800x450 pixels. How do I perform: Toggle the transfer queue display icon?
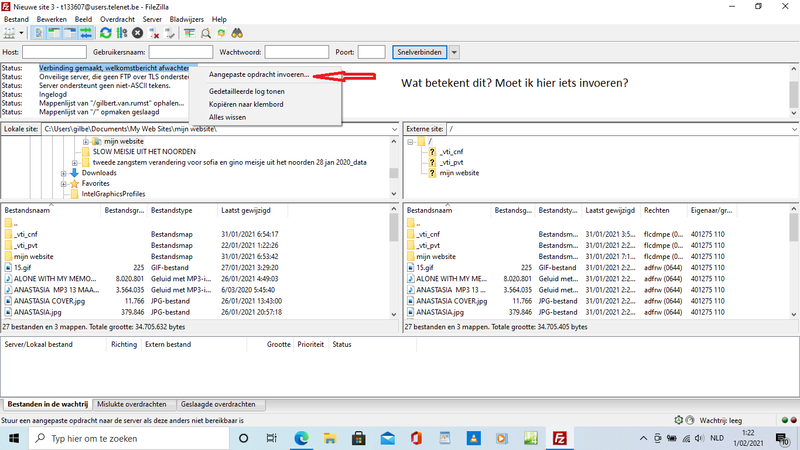[87, 33]
